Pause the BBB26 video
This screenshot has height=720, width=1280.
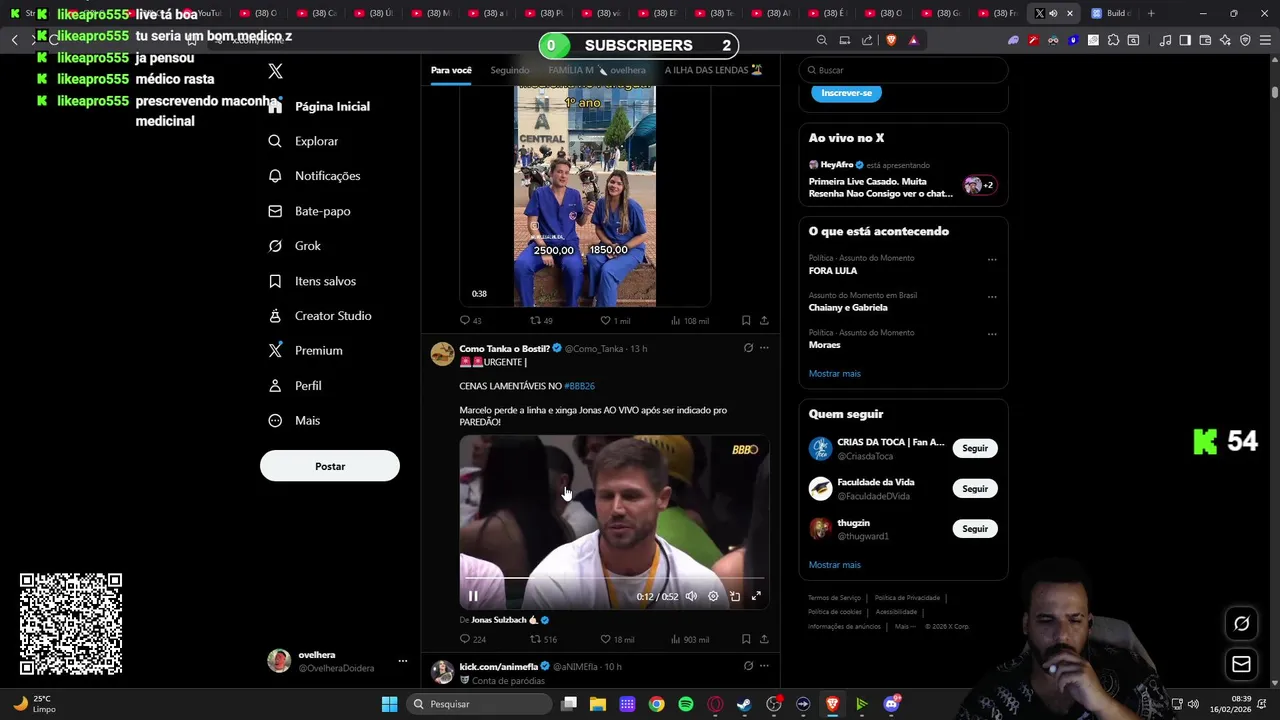473,596
